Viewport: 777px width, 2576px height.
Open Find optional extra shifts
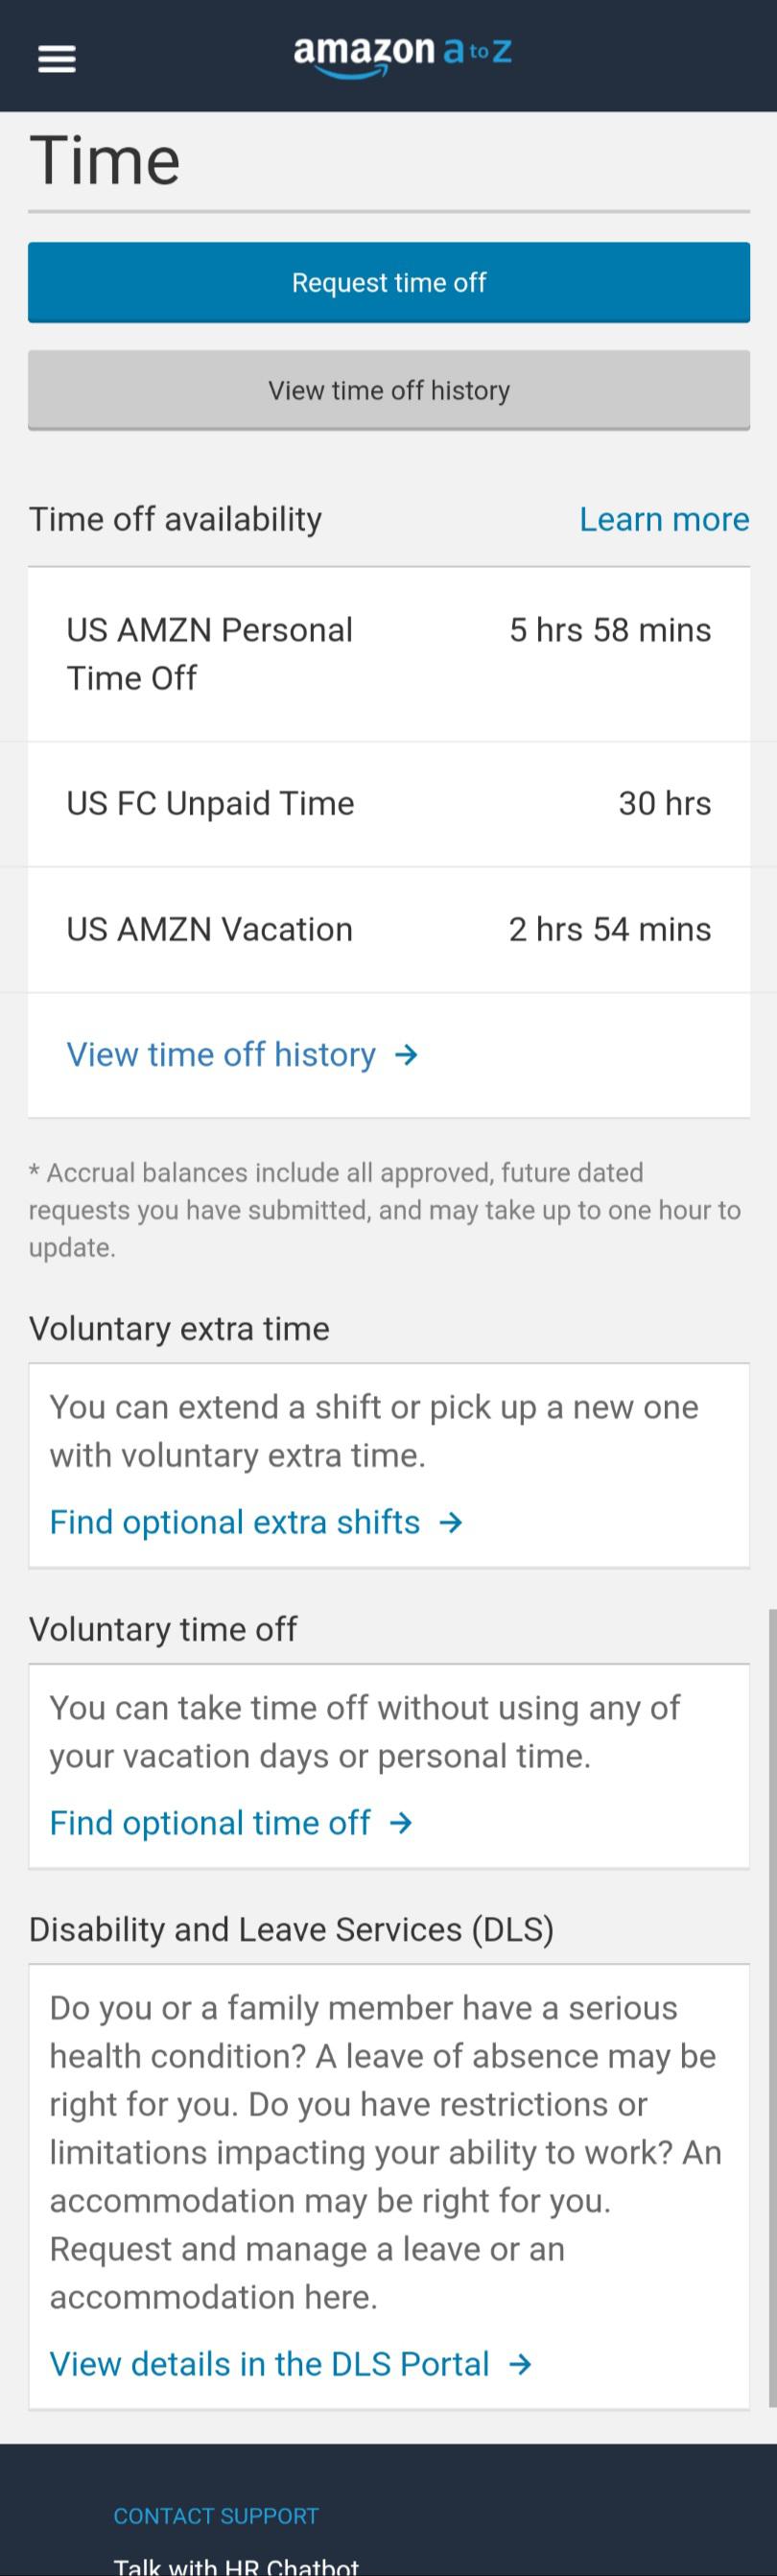(234, 1521)
